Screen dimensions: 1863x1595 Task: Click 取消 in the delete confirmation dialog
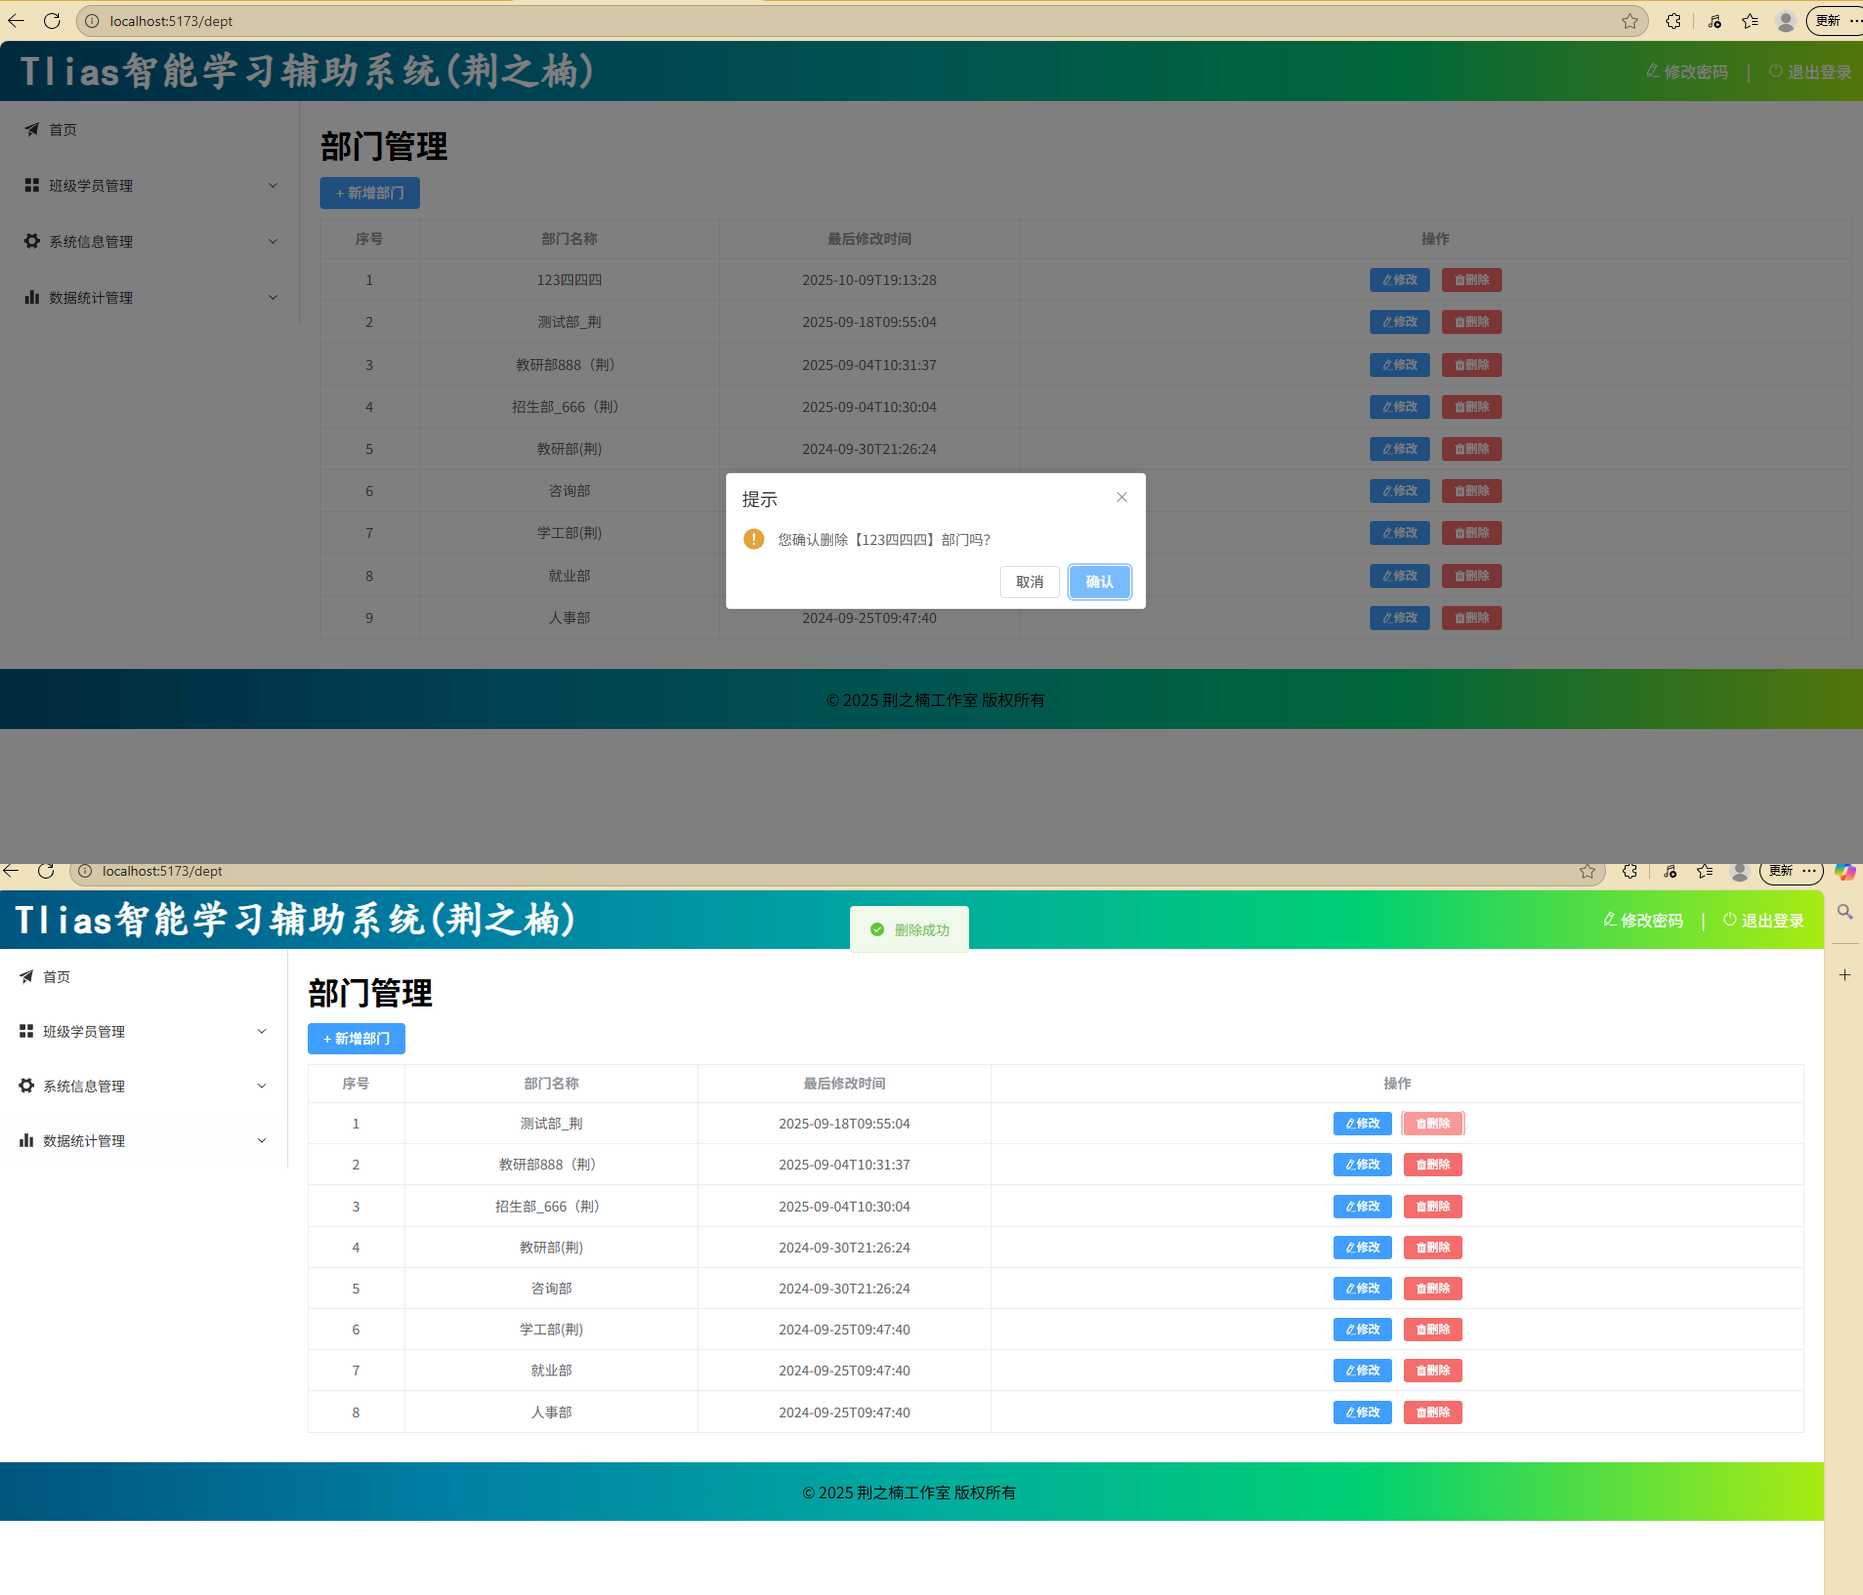click(x=1029, y=582)
